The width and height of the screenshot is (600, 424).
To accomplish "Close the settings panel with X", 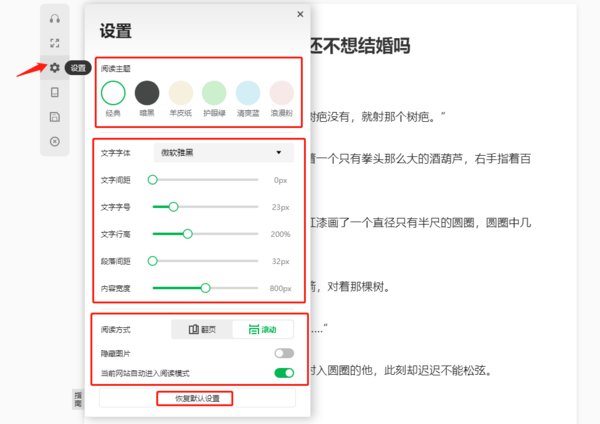I will tap(300, 14).
